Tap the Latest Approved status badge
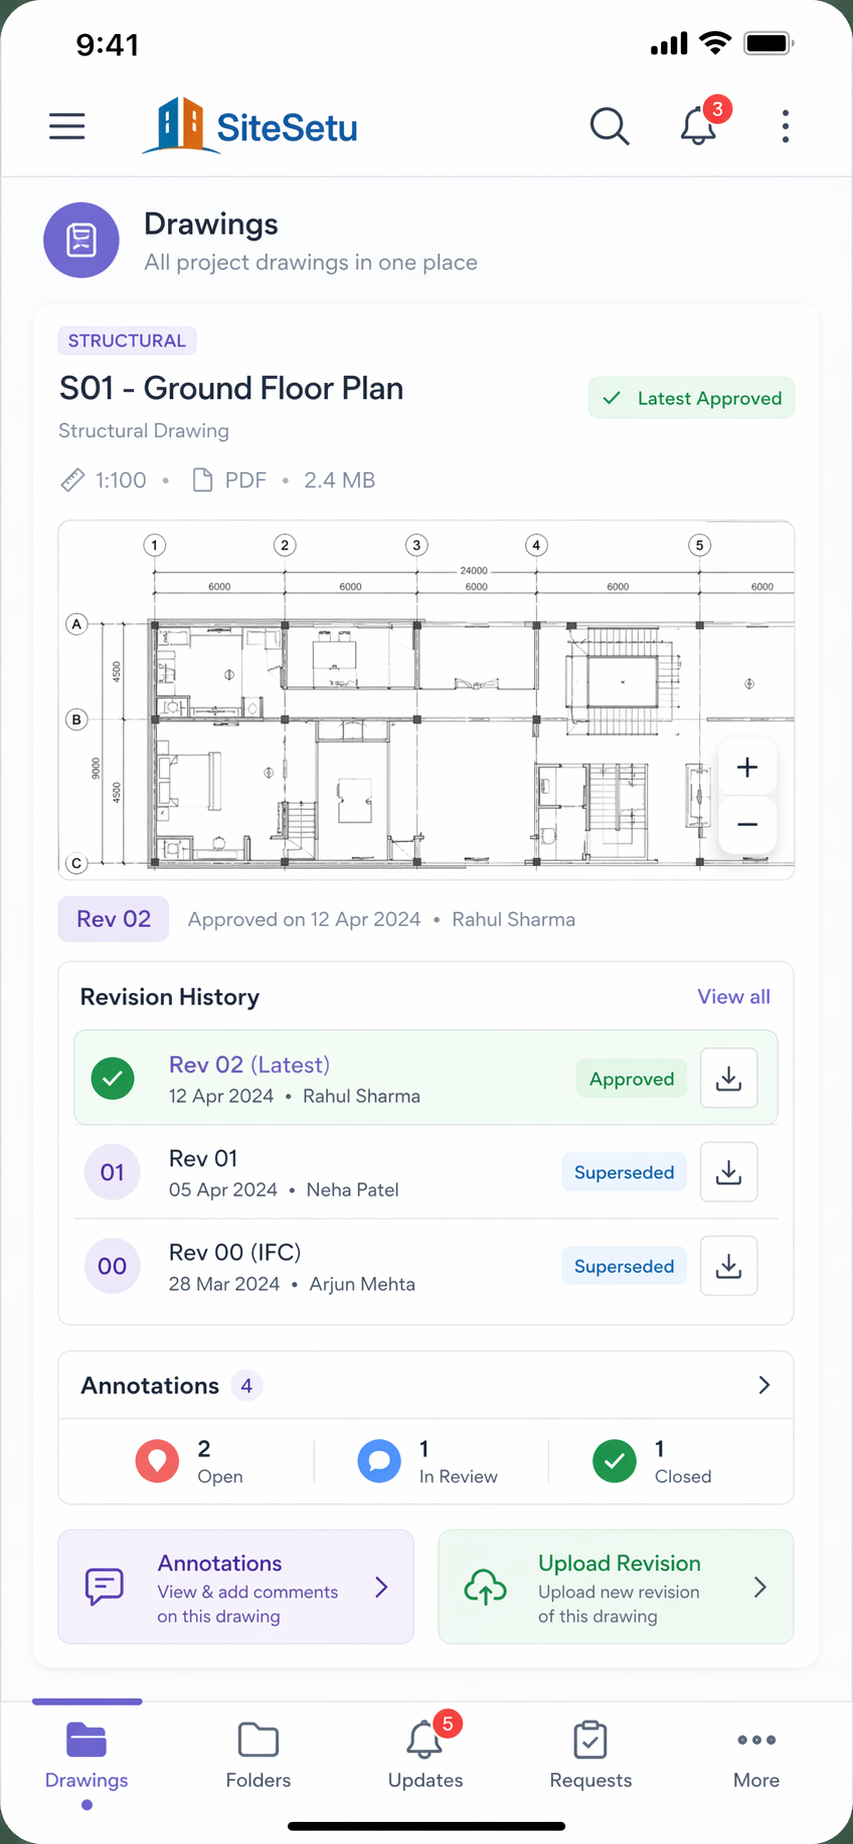The image size is (853, 1844). (691, 398)
